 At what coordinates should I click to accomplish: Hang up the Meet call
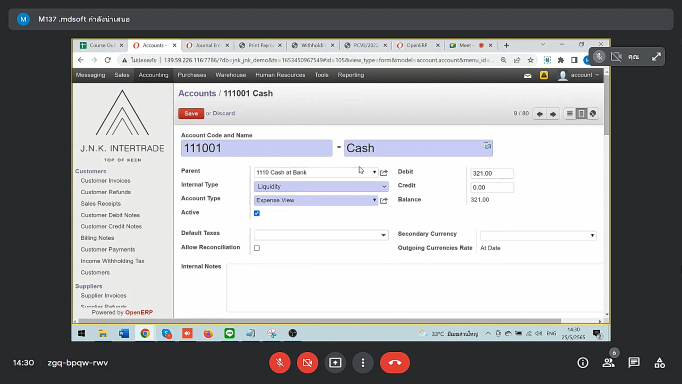[395, 363]
